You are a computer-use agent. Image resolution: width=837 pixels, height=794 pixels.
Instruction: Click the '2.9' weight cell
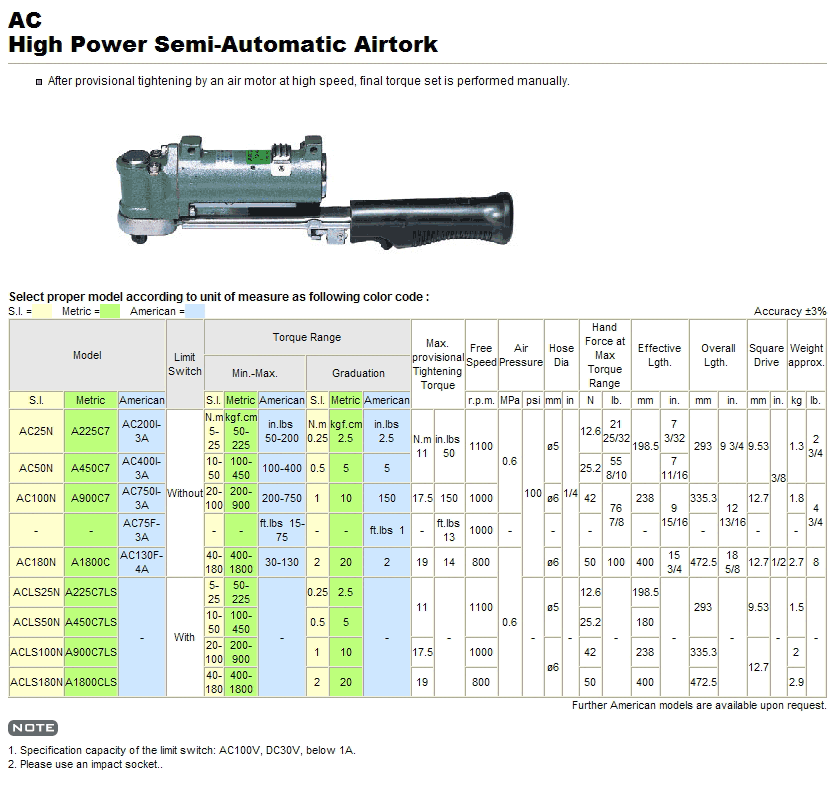coord(796,682)
